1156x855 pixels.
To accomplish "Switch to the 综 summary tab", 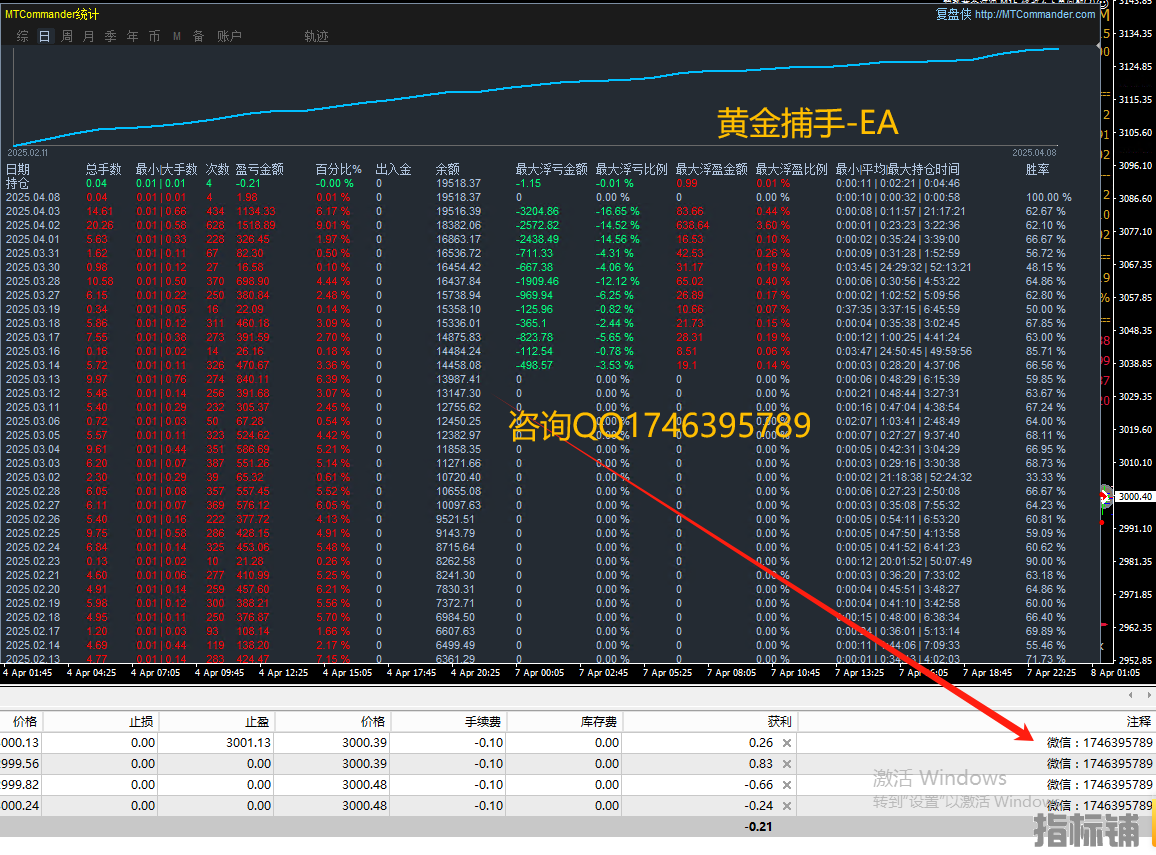I will coord(23,36).
